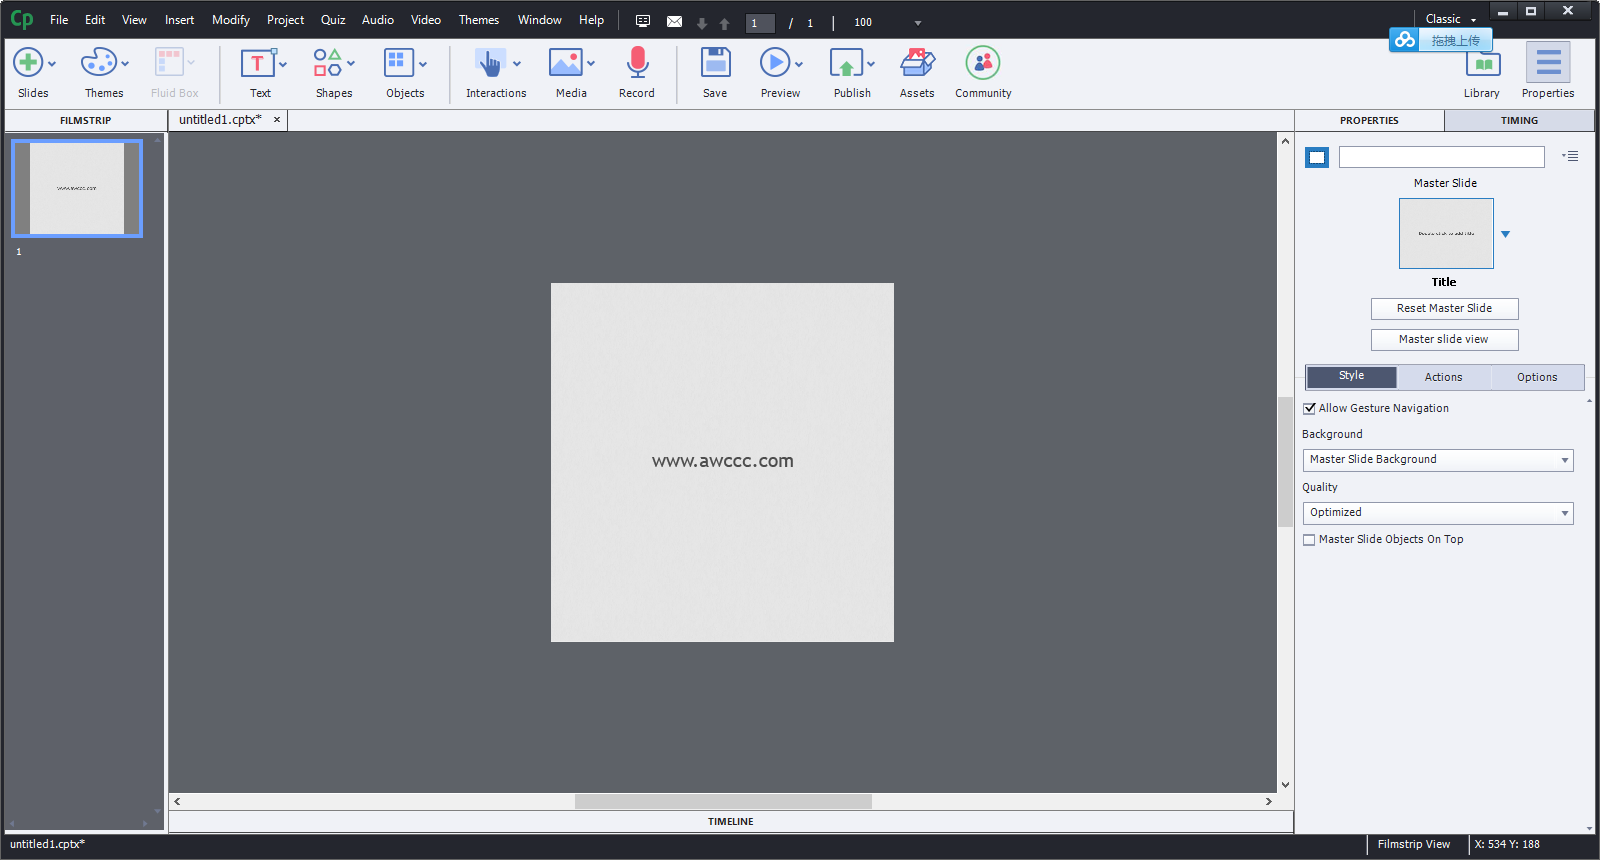Open the Community page

tap(983, 63)
